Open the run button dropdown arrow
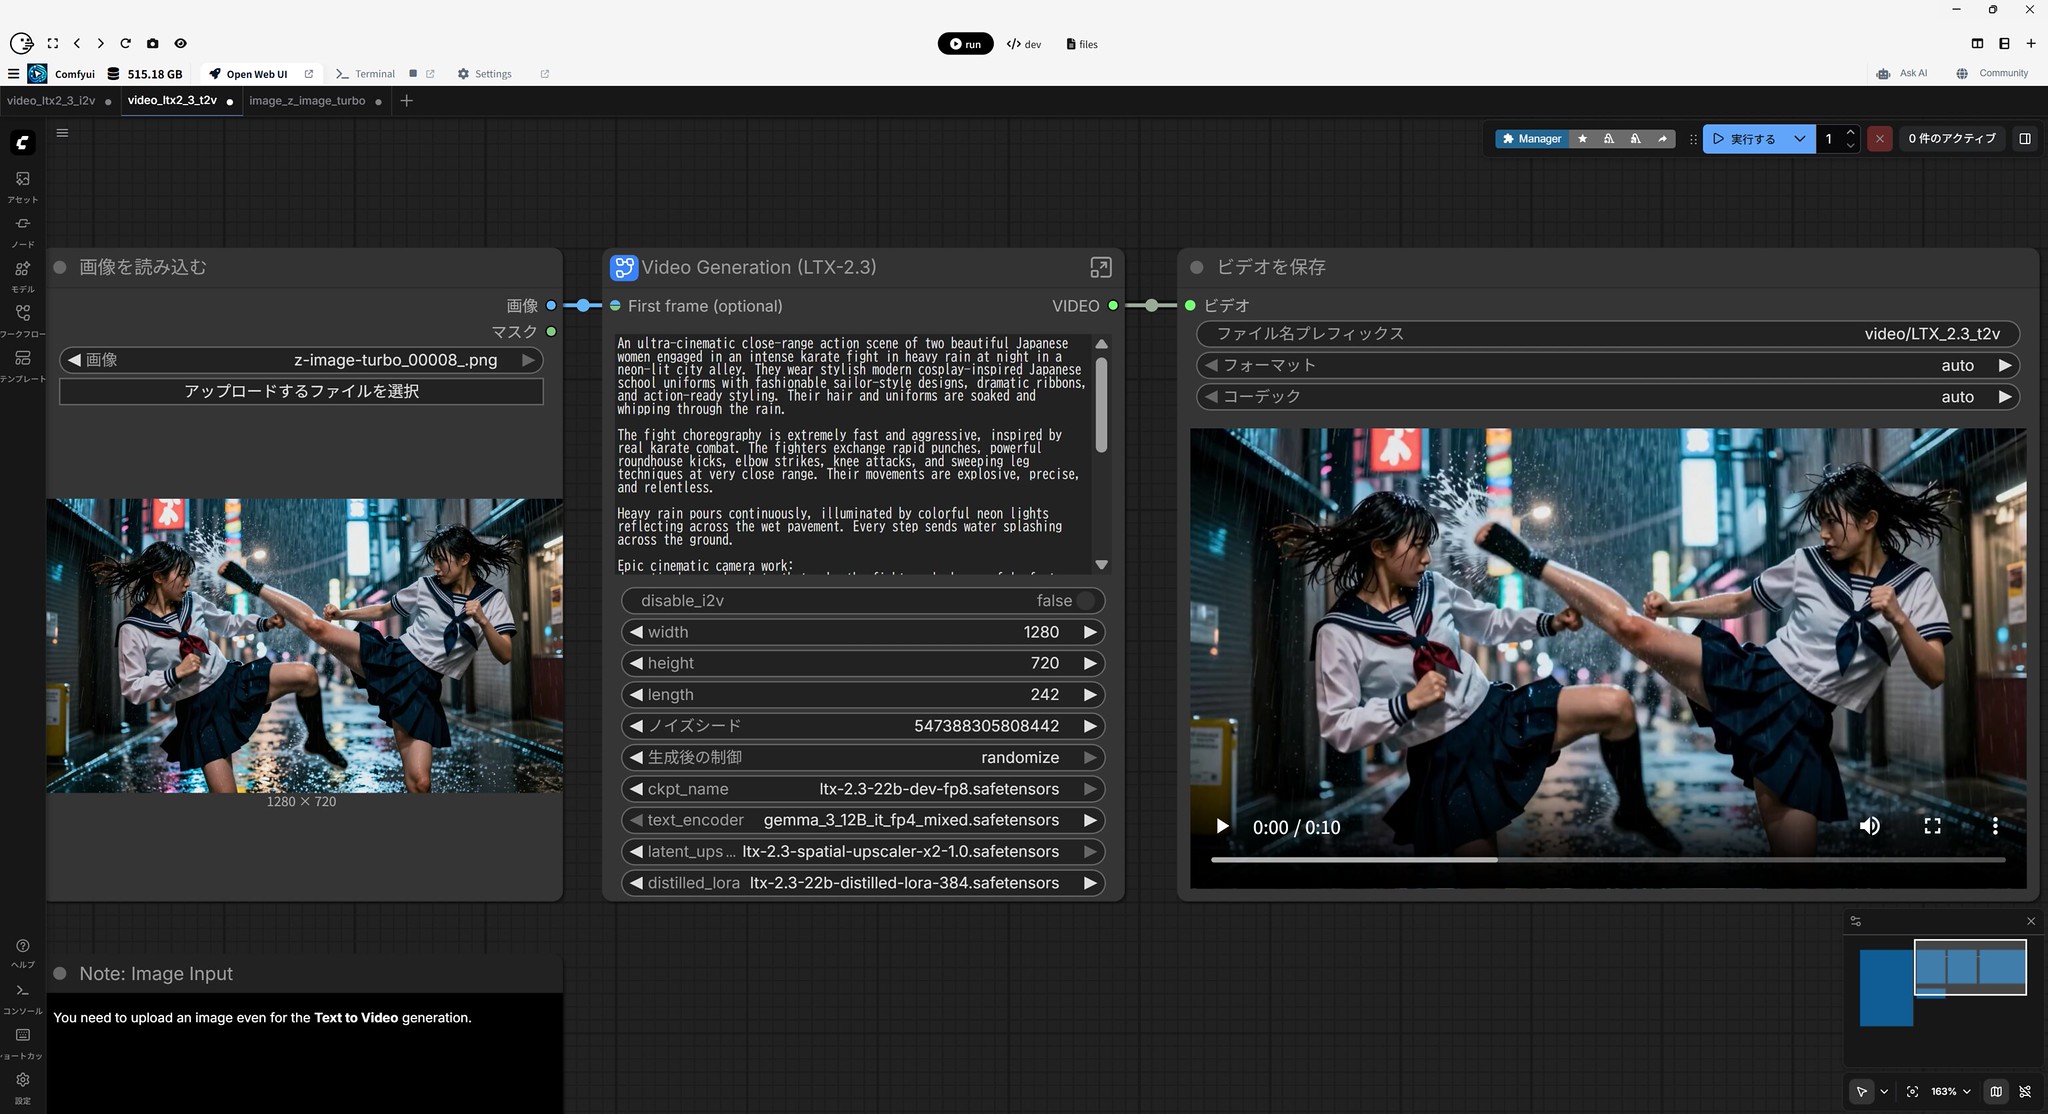 click(1799, 139)
